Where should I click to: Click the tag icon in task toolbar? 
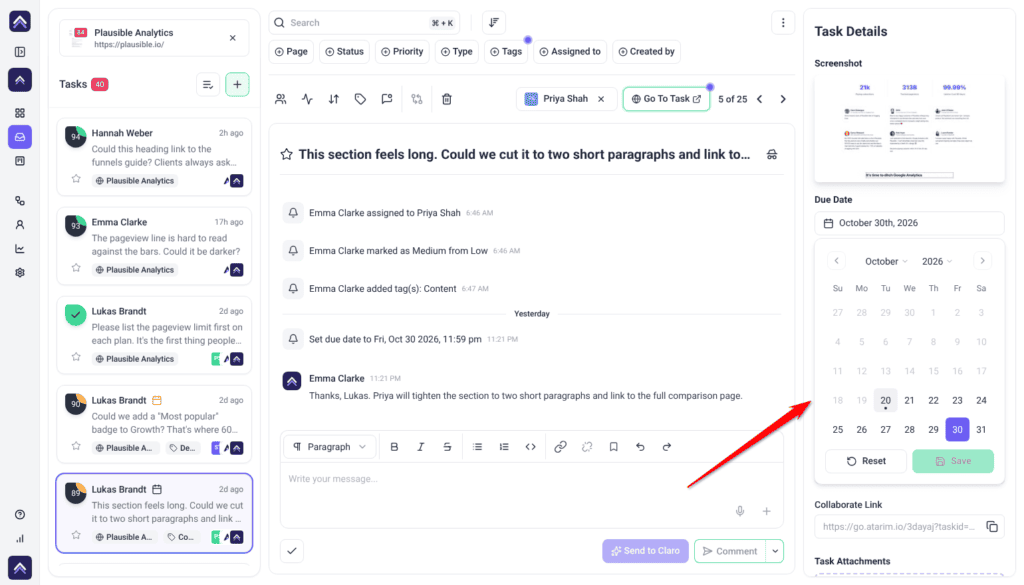point(360,99)
